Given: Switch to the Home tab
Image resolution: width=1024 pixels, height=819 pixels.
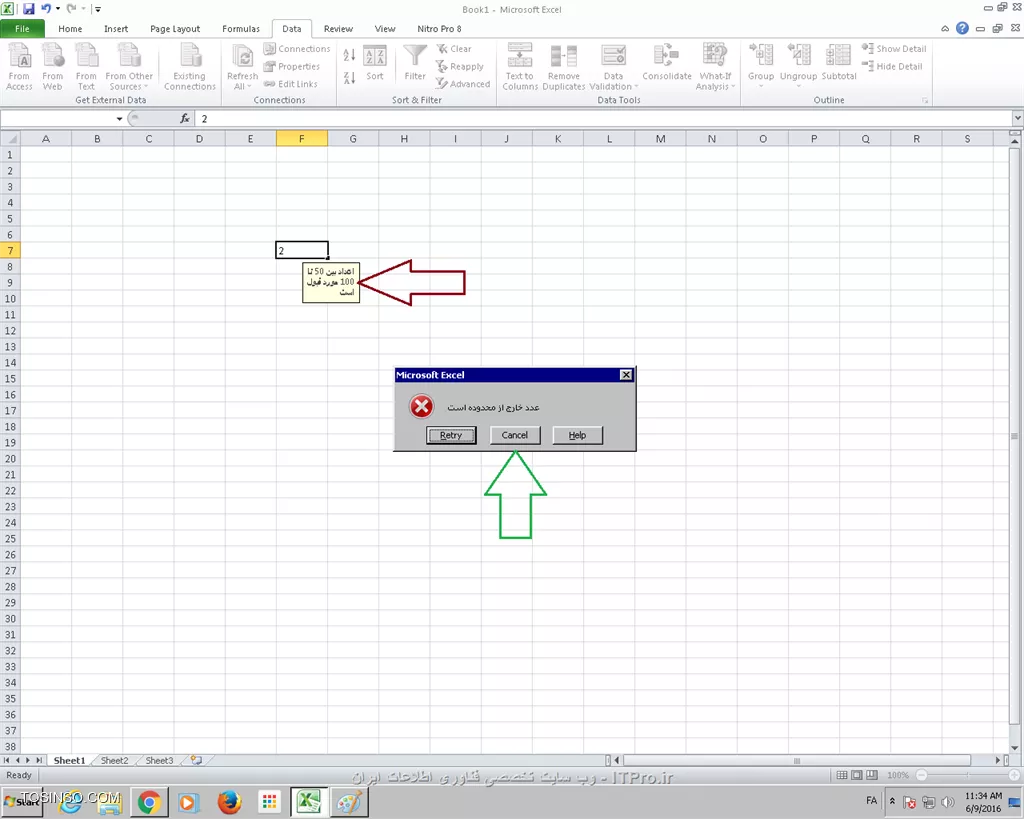Looking at the screenshot, I should (x=70, y=29).
